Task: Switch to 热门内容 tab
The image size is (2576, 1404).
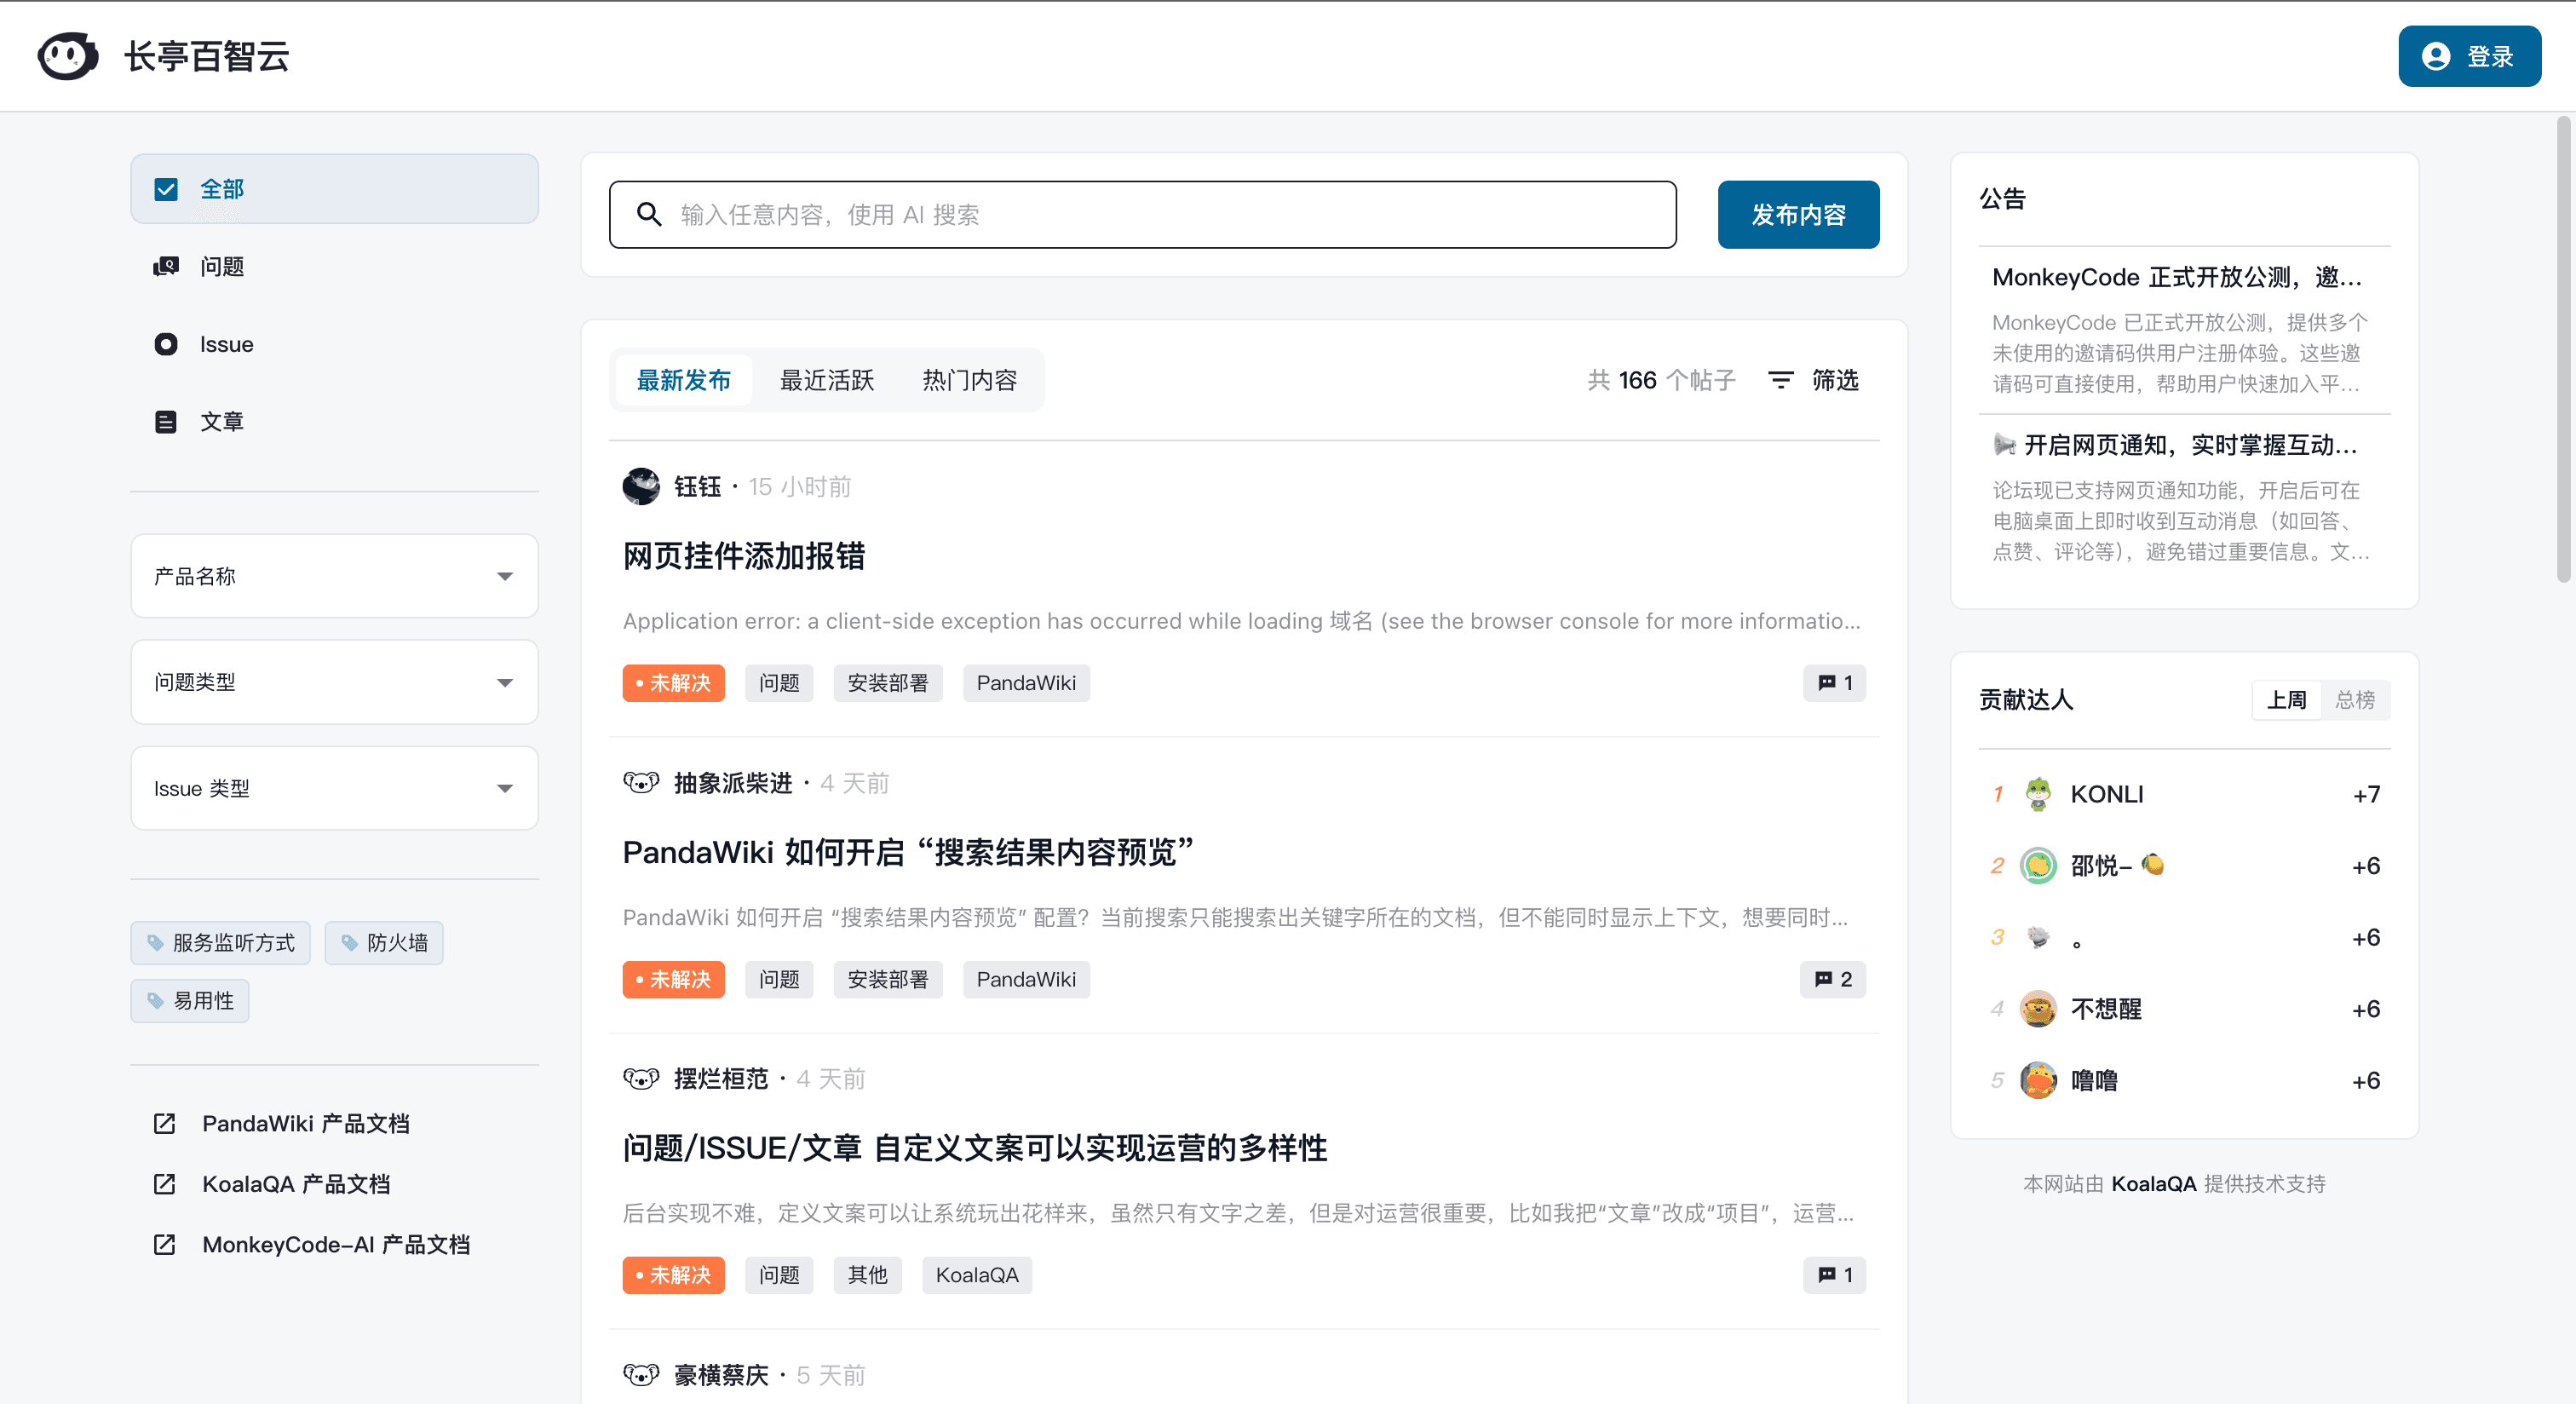Action: (969, 380)
